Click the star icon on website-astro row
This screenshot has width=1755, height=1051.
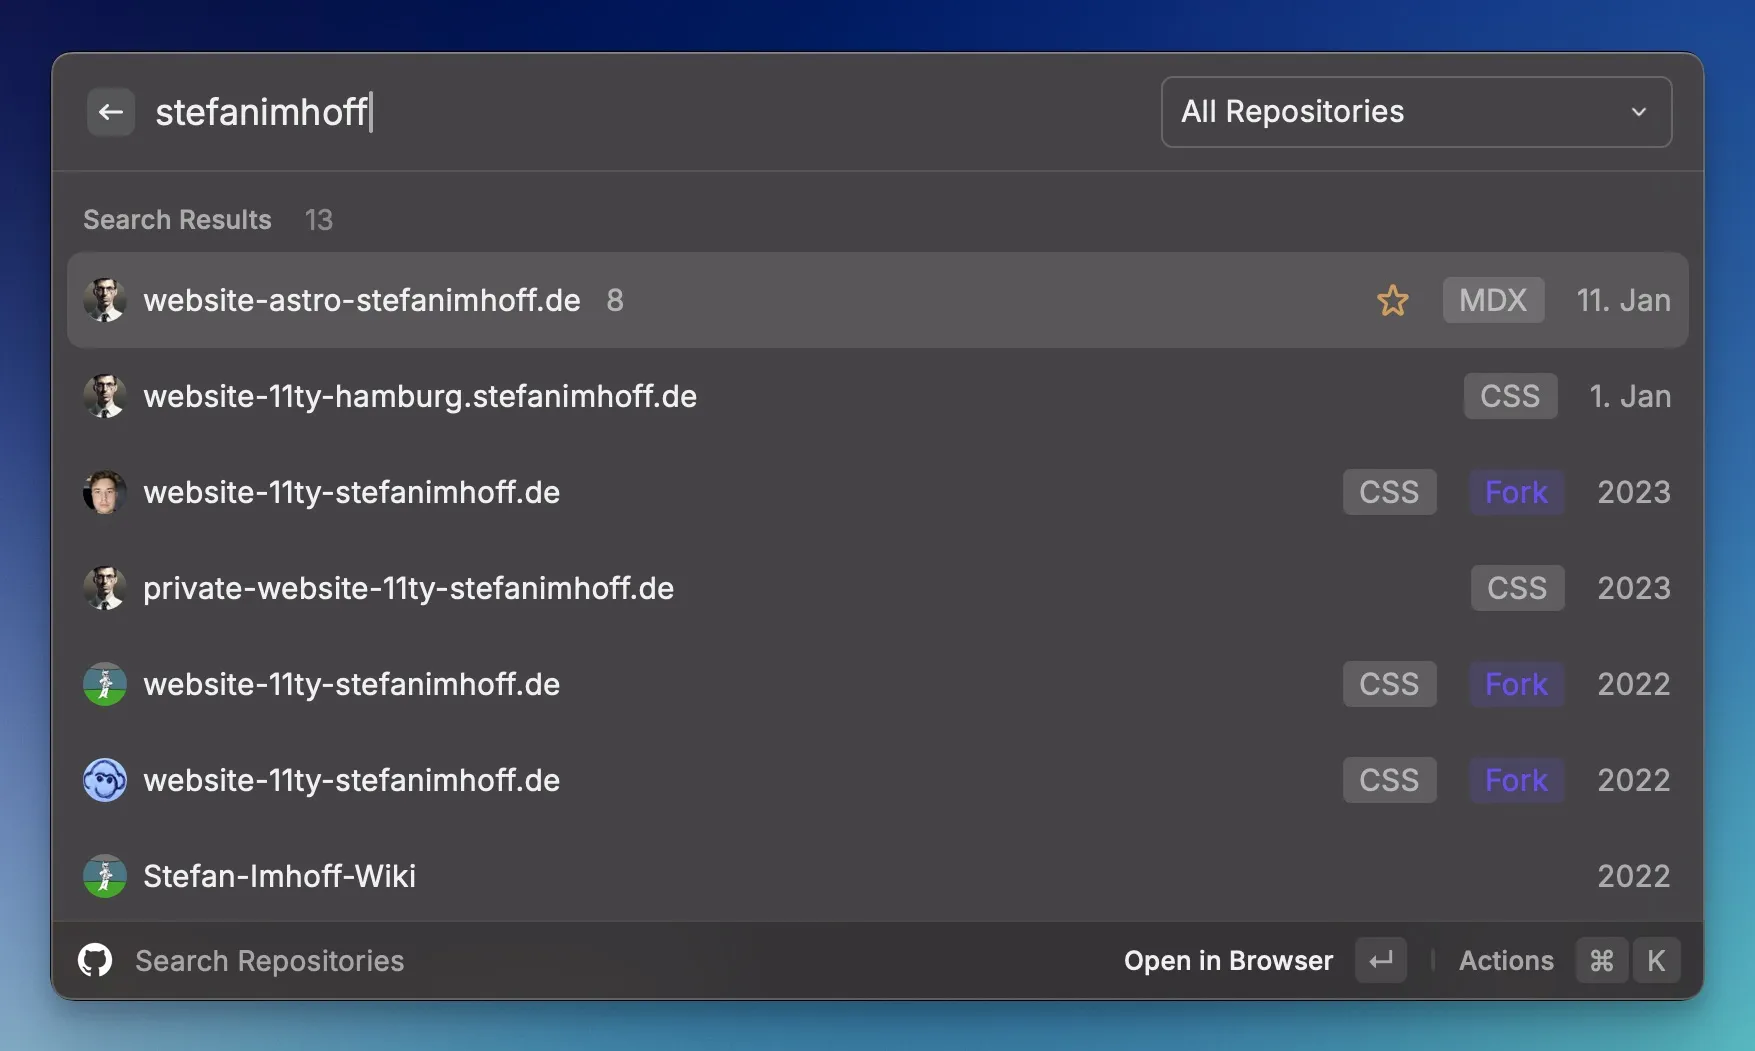coord(1392,300)
